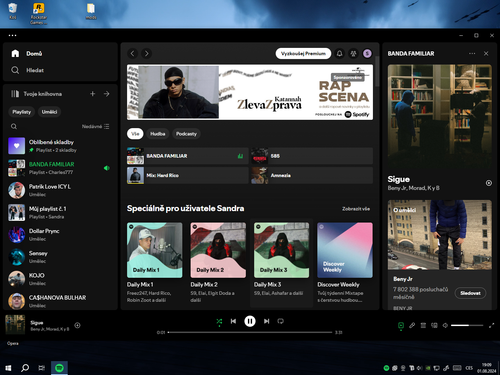Viewport: 500px width, 375px height.
Task: Open Dollar Prync artist
Action: click(60, 235)
